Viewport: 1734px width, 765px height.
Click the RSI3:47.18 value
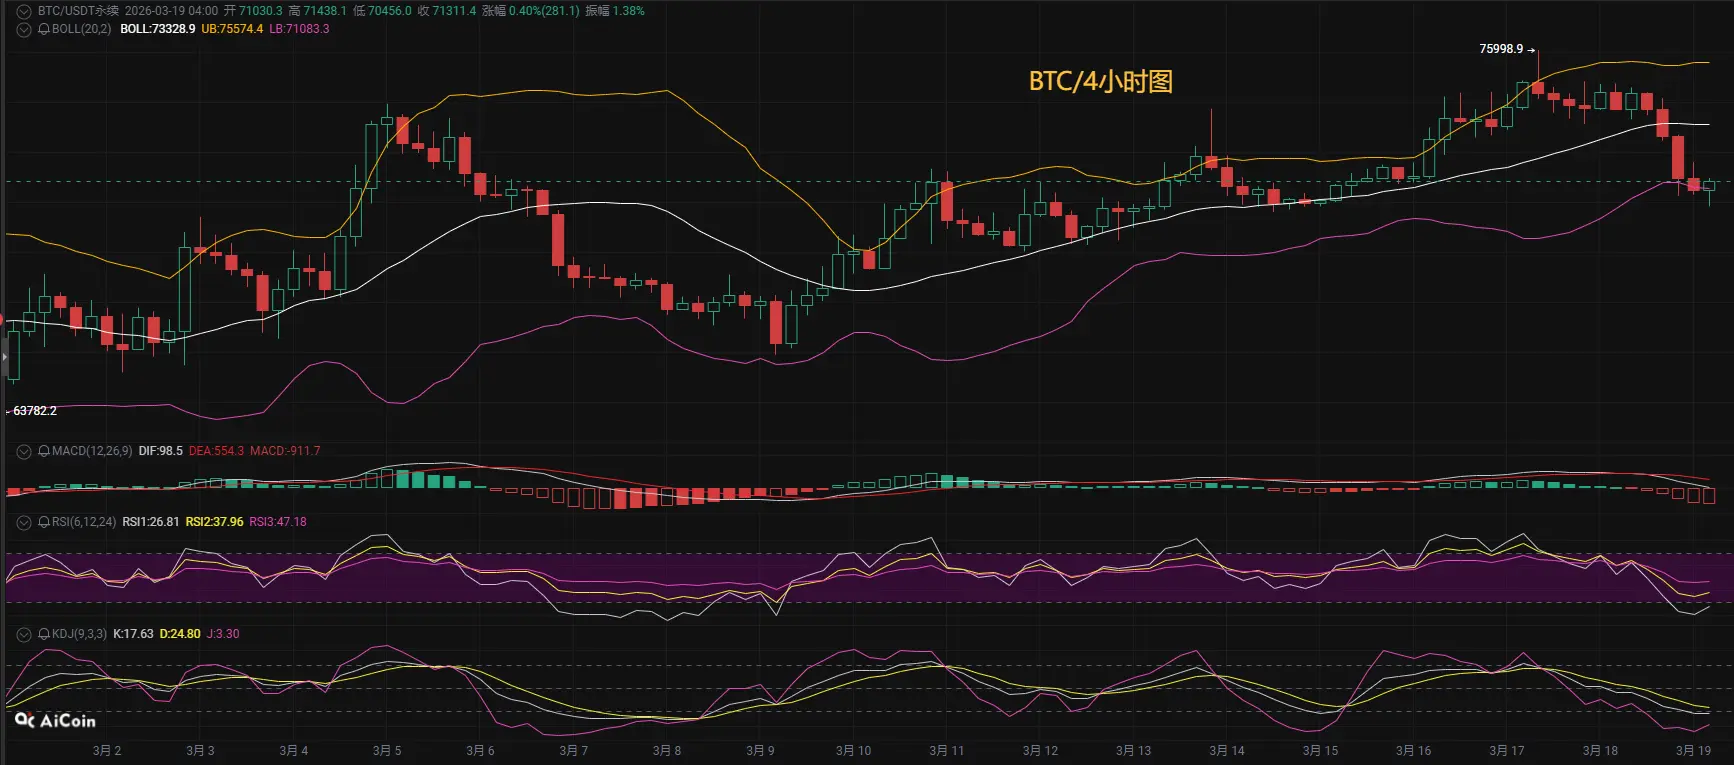click(x=278, y=522)
